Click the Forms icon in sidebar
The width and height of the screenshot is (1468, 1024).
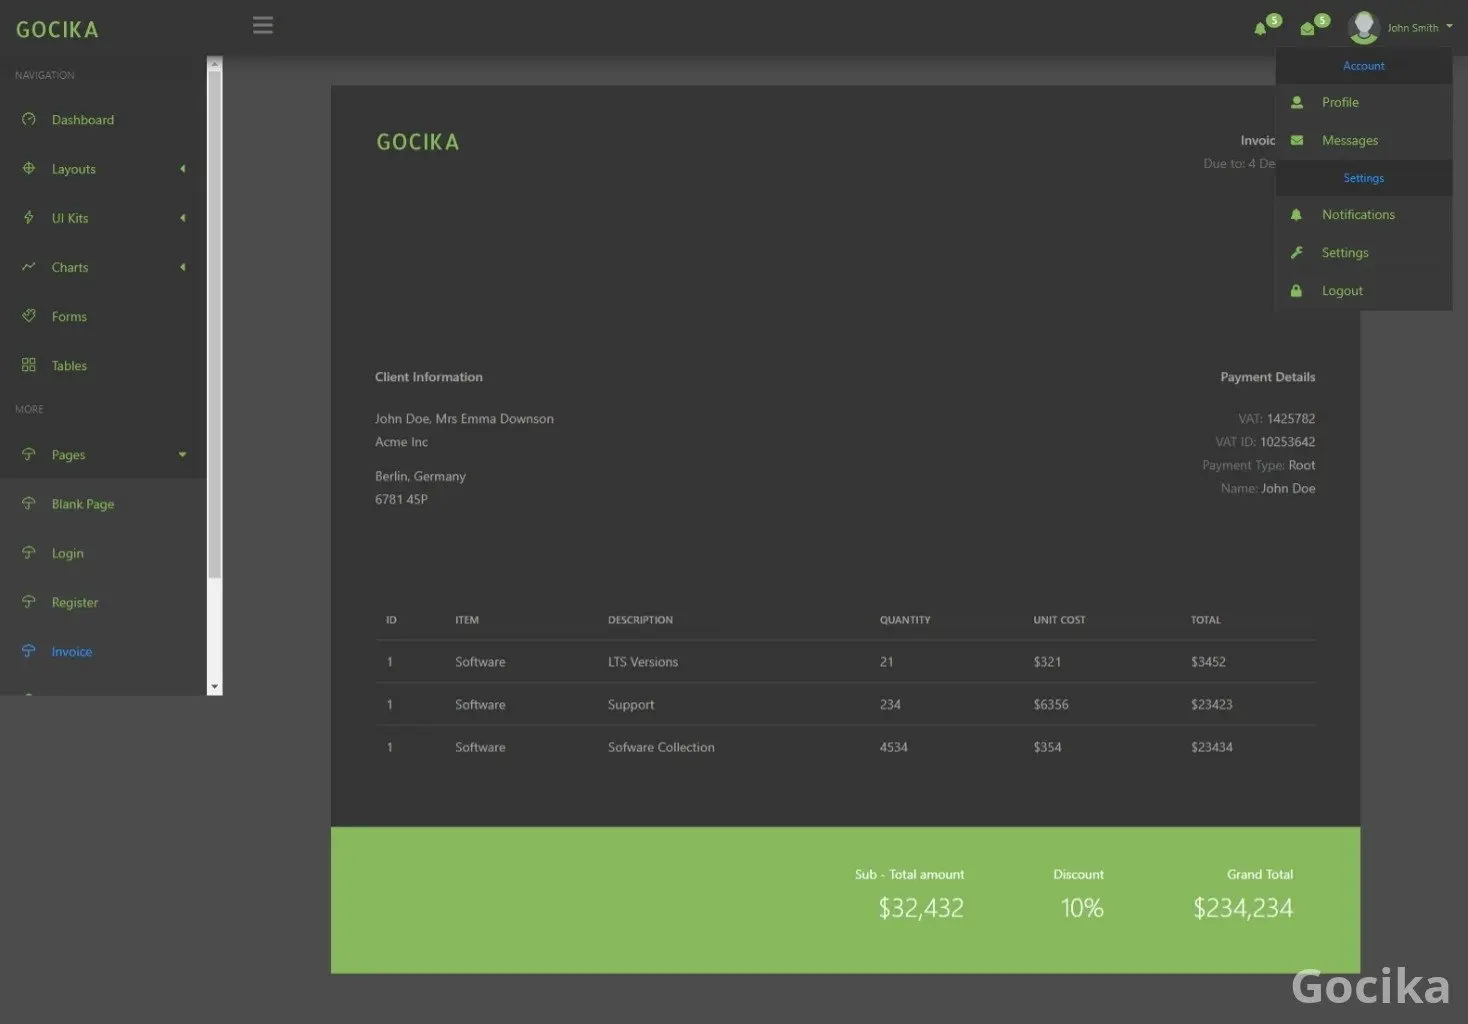coord(29,316)
